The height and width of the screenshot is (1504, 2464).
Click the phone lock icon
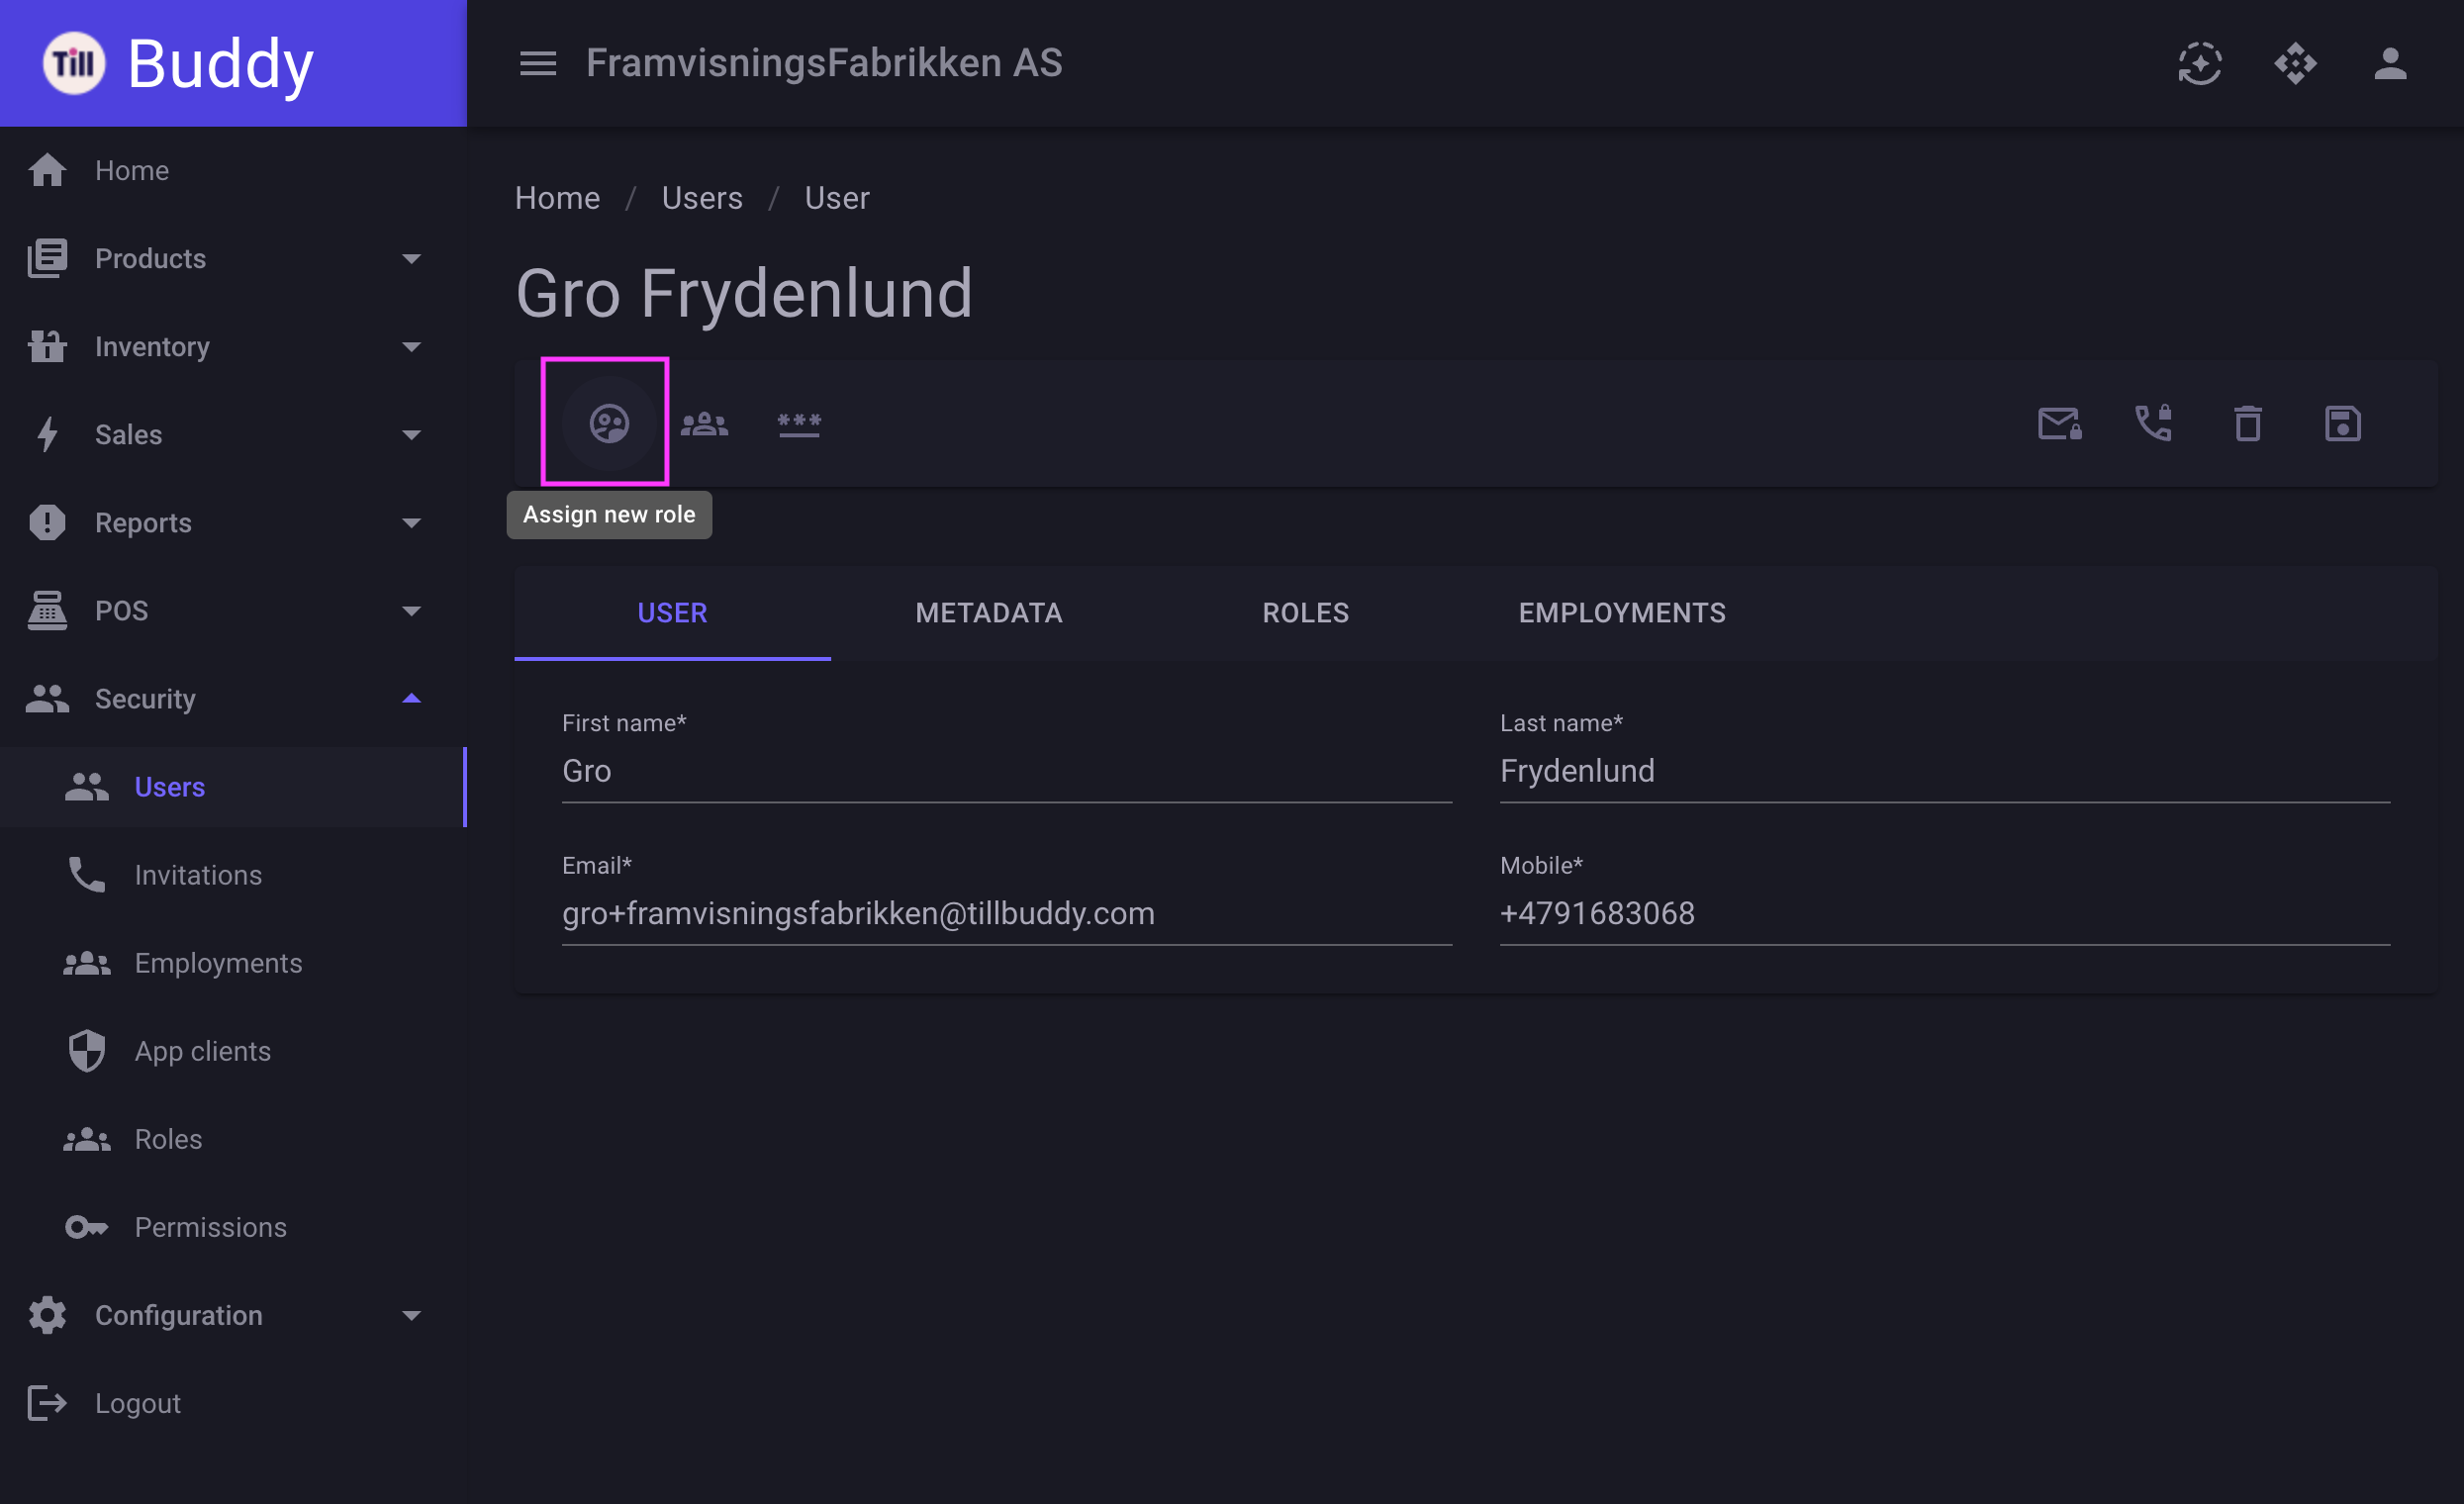coord(2154,423)
